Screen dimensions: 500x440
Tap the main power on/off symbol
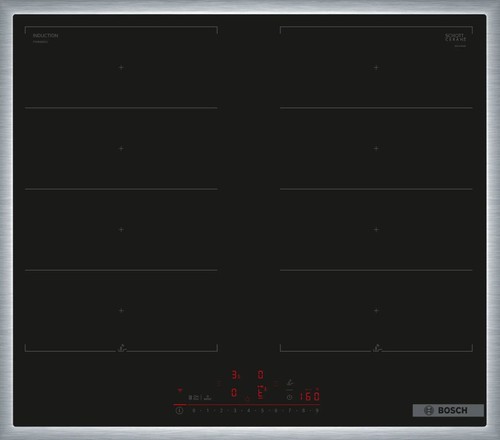pyautogui.click(x=179, y=410)
